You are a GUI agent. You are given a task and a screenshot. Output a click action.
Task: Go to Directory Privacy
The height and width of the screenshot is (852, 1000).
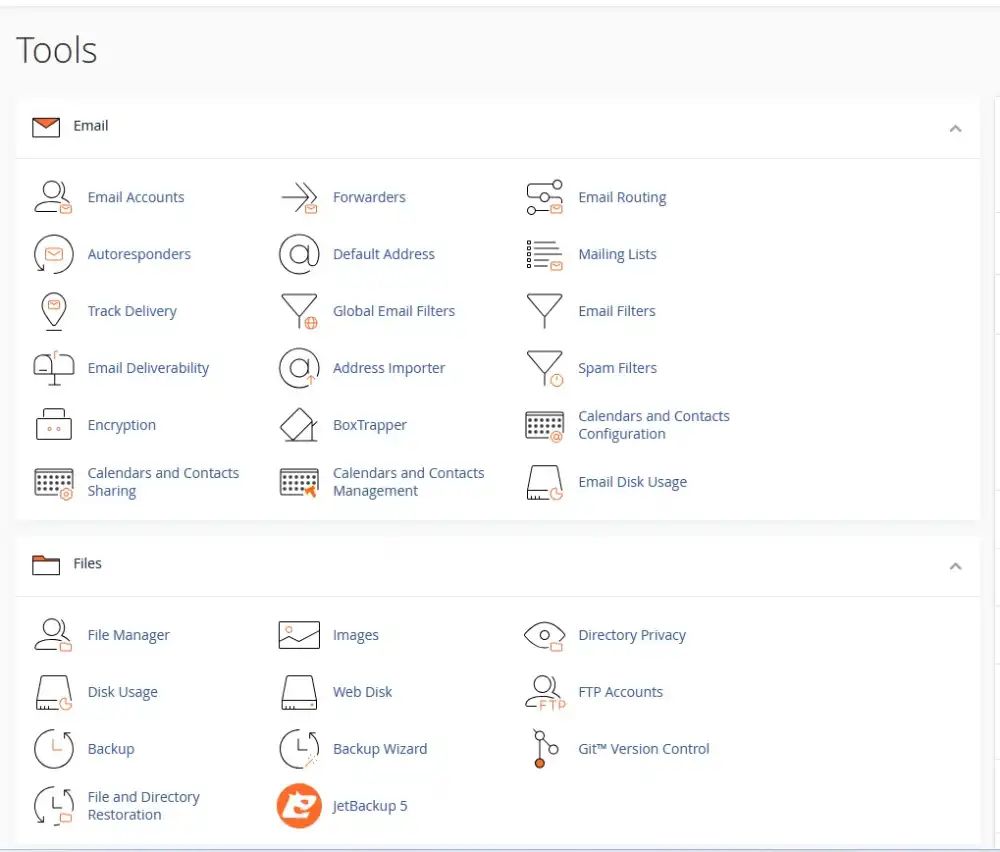(x=632, y=634)
